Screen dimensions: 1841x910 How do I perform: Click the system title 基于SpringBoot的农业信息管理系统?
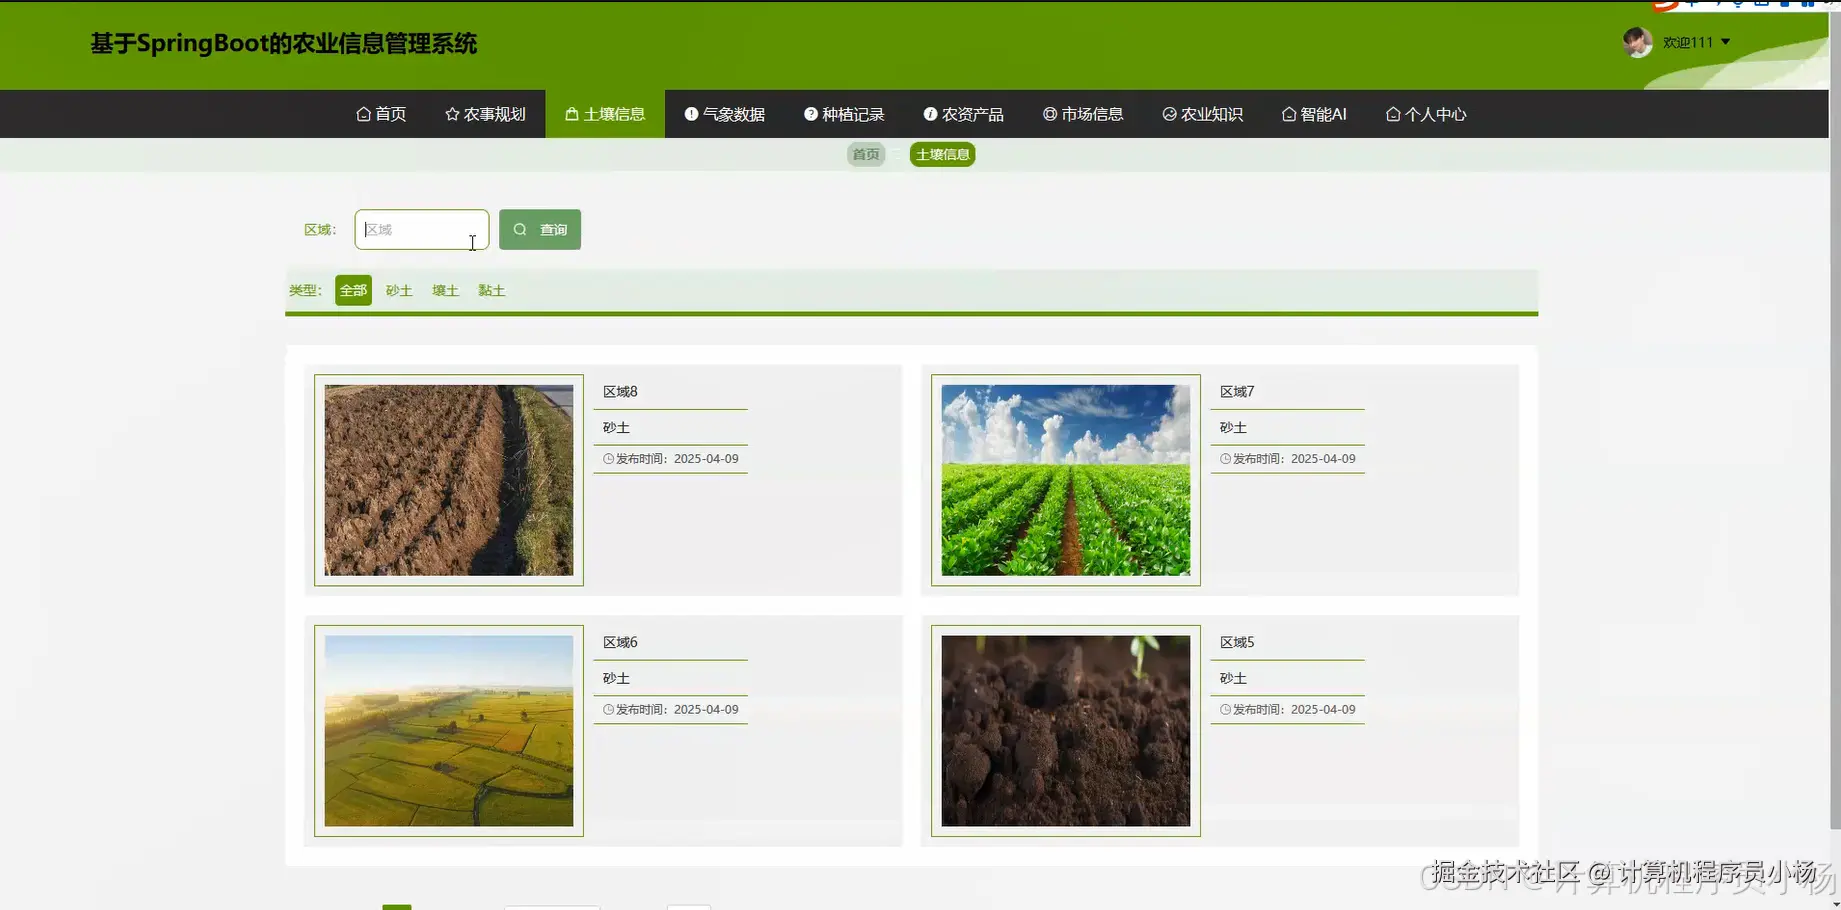pyautogui.click(x=284, y=44)
